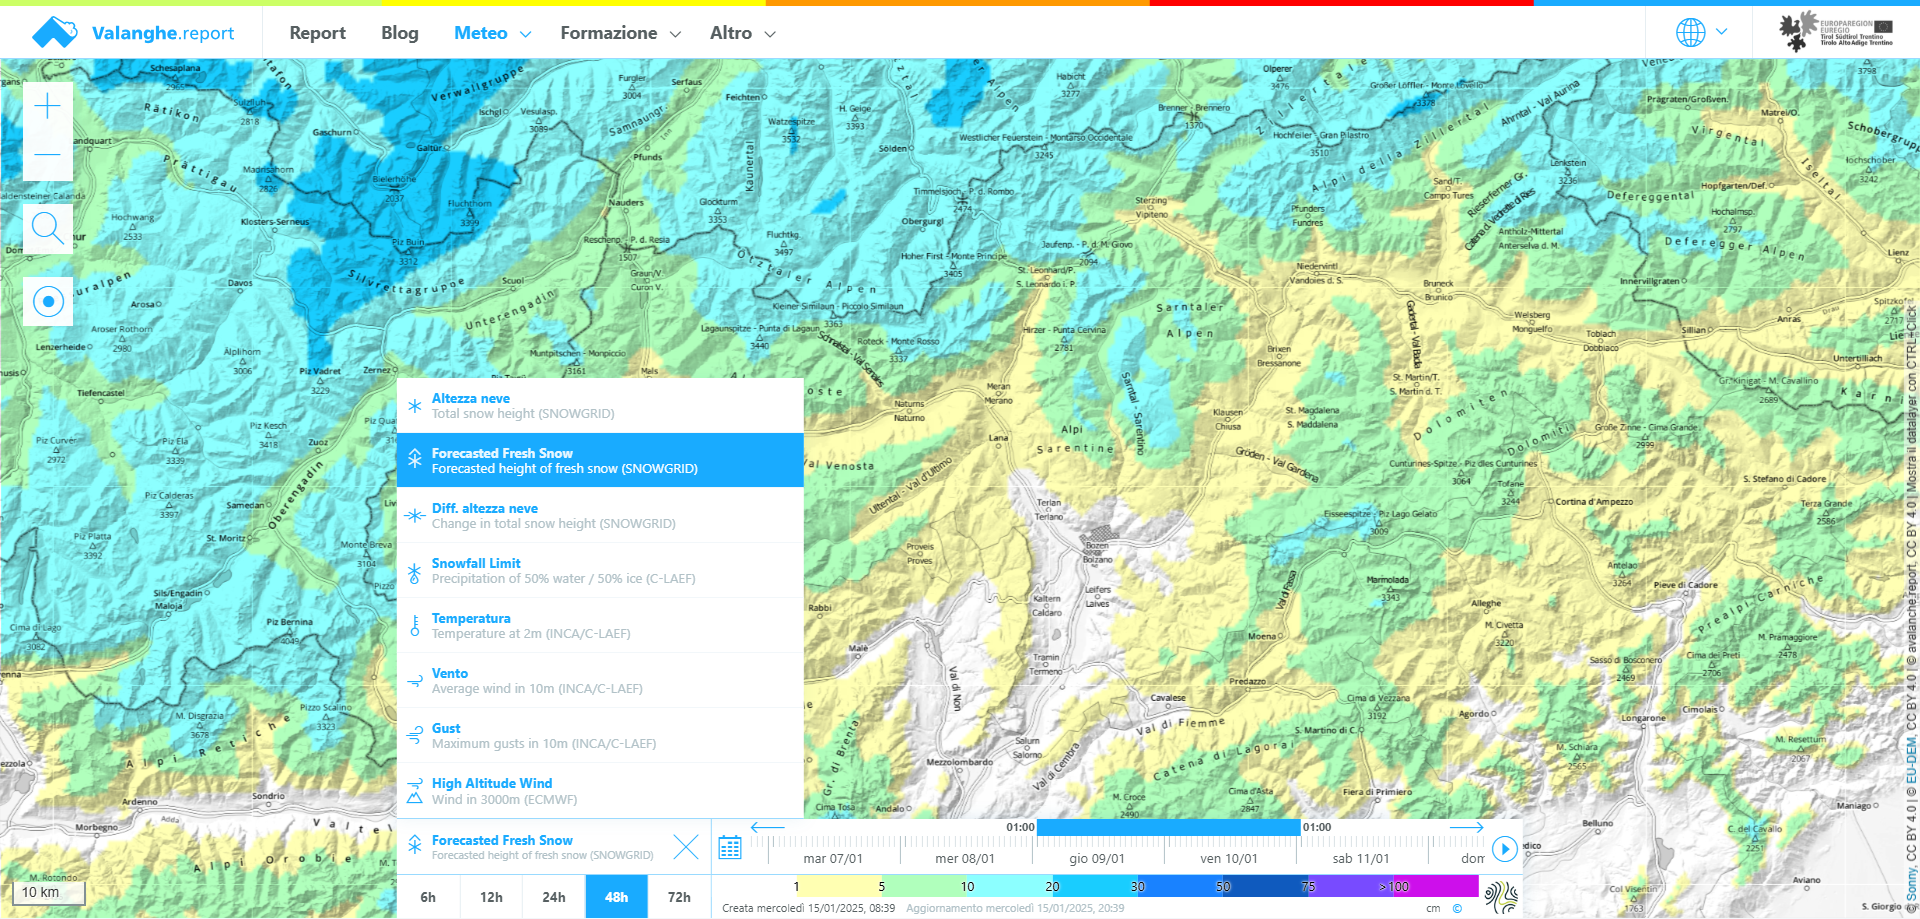Open the calendar date picker

(730, 848)
